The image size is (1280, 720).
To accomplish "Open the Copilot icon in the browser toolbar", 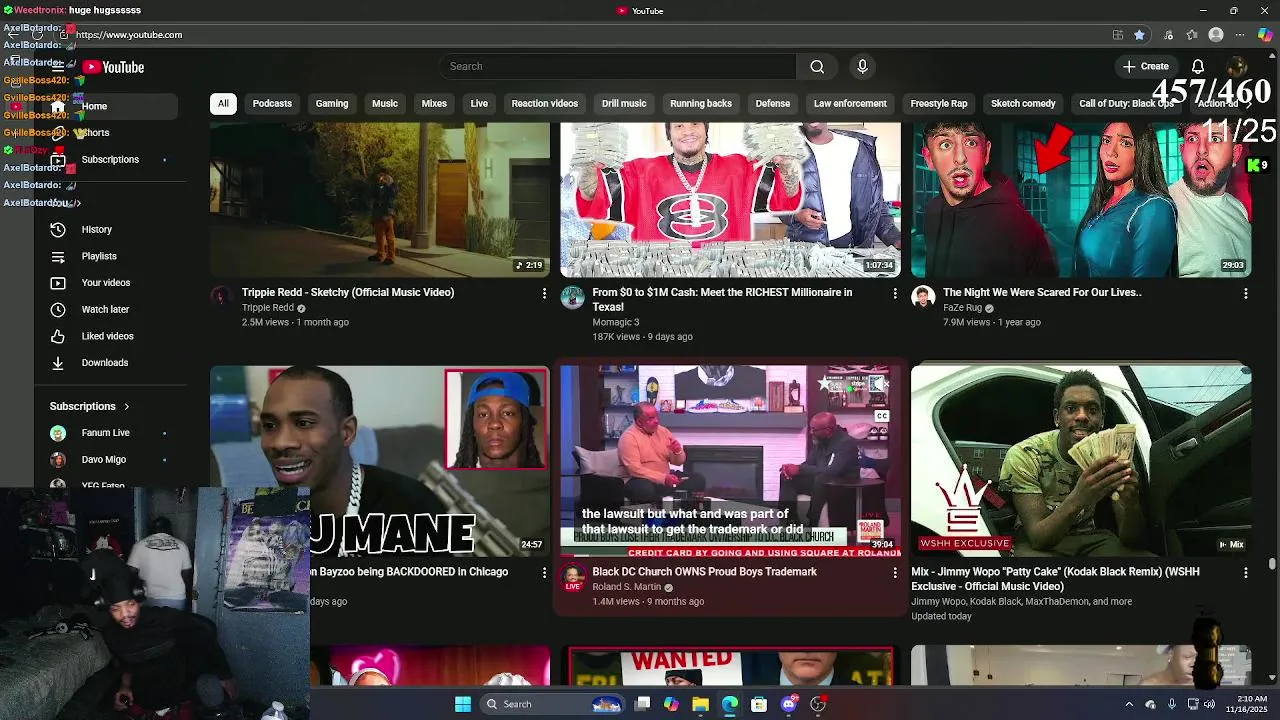I will pos(1265,34).
